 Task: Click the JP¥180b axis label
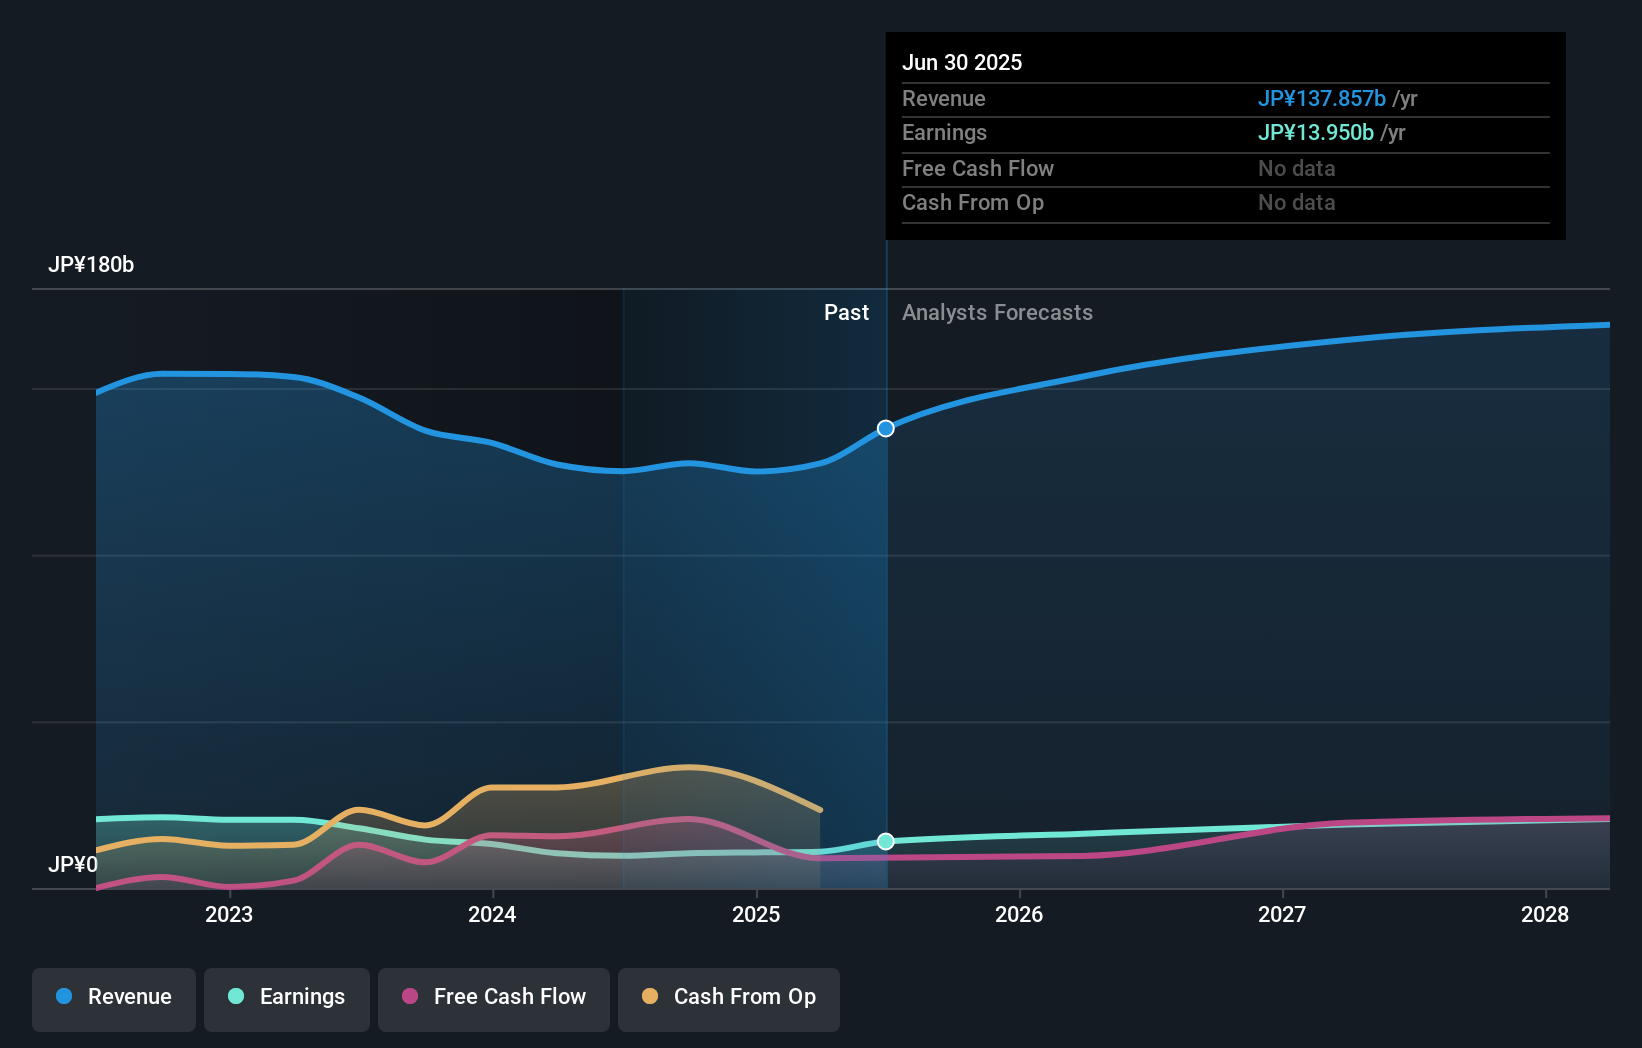[92, 265]
